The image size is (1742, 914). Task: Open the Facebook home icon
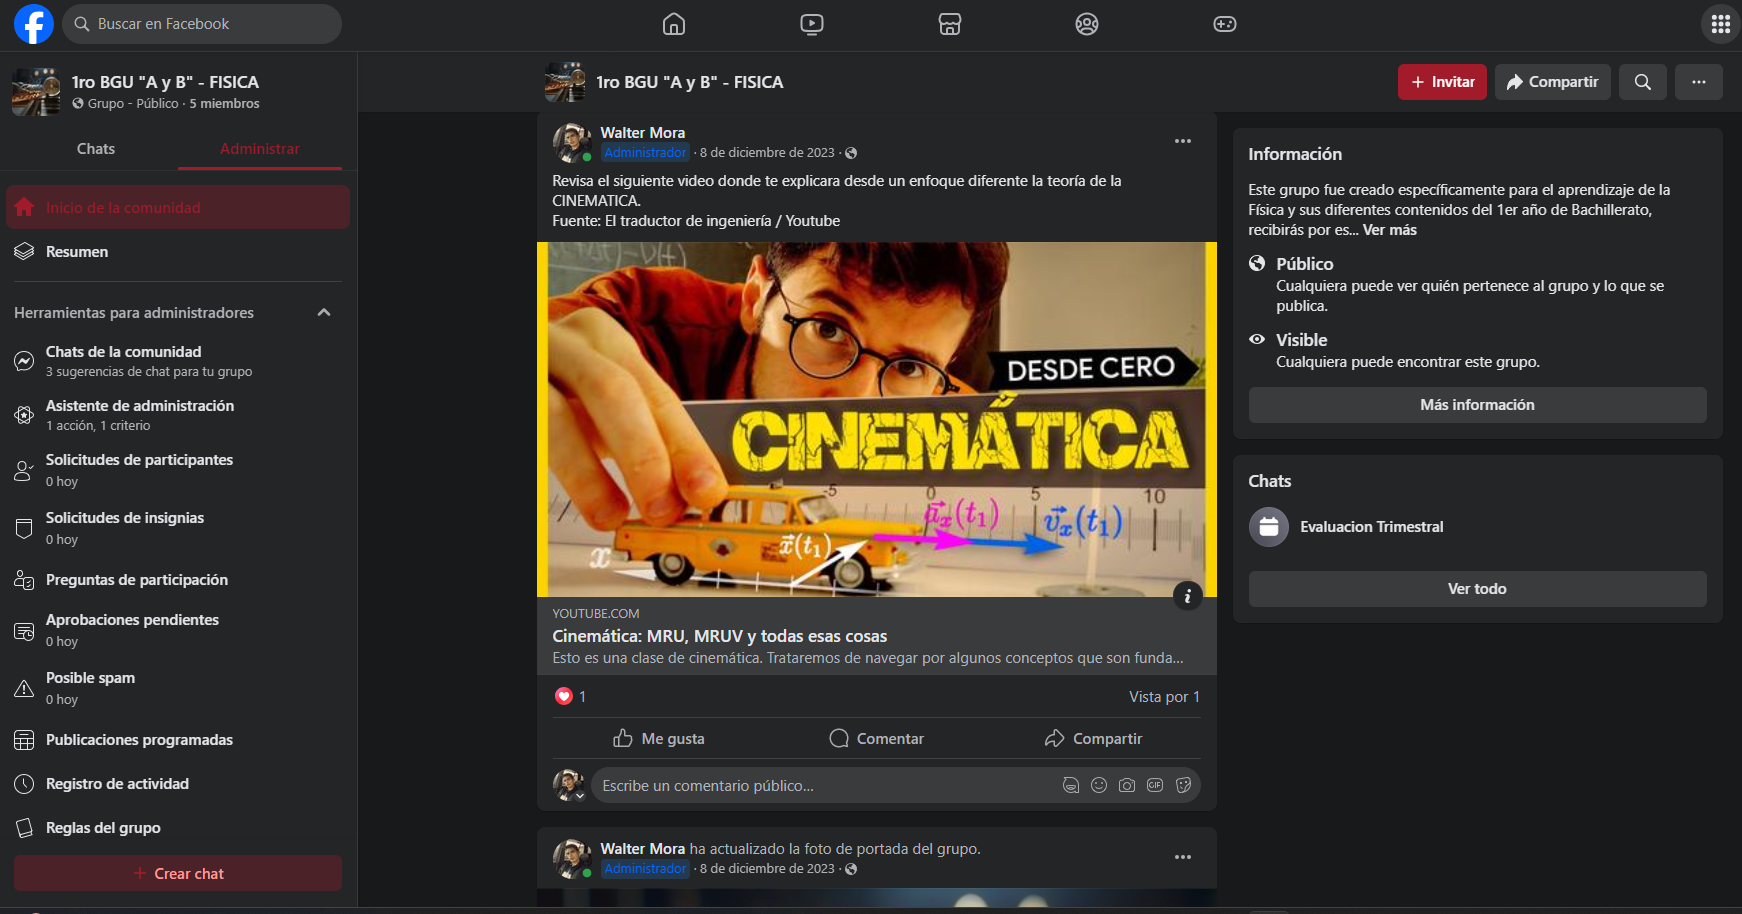click(674, 24)
